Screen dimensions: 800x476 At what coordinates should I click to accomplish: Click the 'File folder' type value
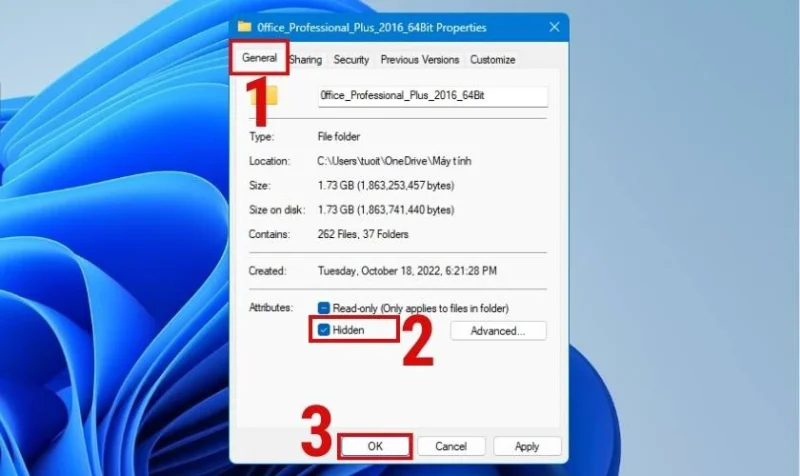339,136
